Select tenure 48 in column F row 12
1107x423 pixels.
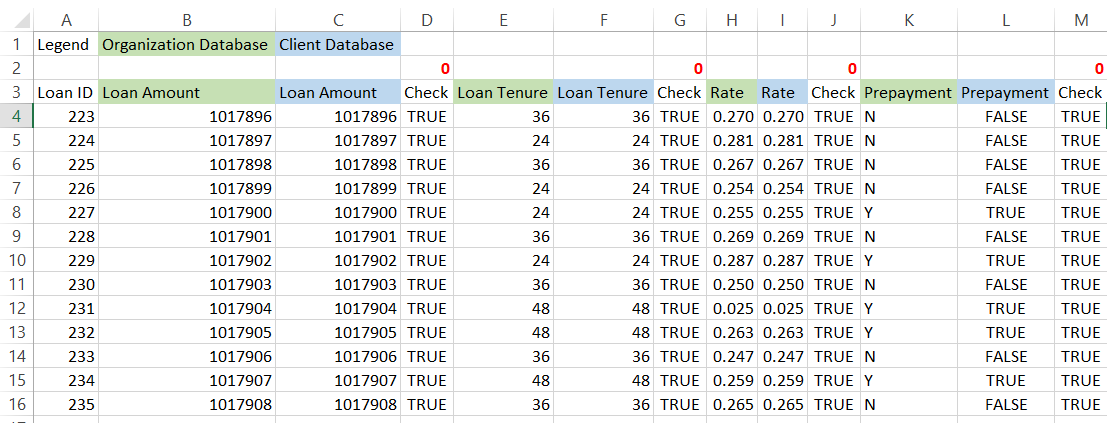coord(603,308)
